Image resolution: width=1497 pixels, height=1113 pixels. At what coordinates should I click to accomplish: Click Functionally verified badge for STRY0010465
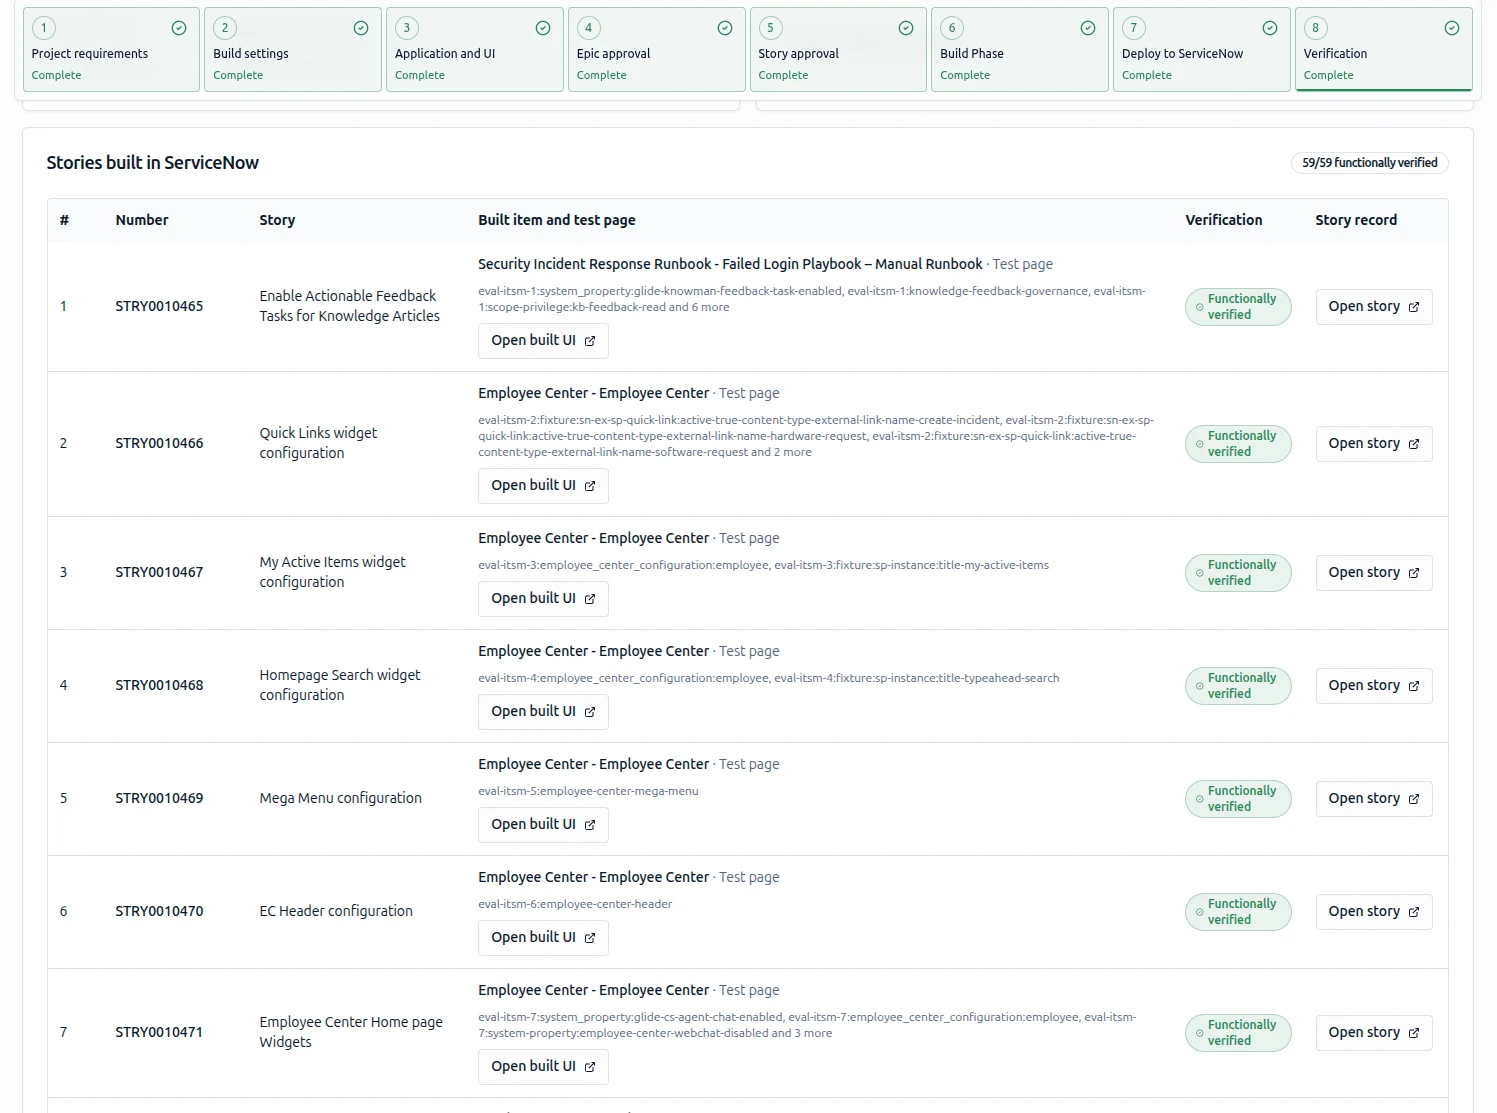click(x=1238, y=307)
